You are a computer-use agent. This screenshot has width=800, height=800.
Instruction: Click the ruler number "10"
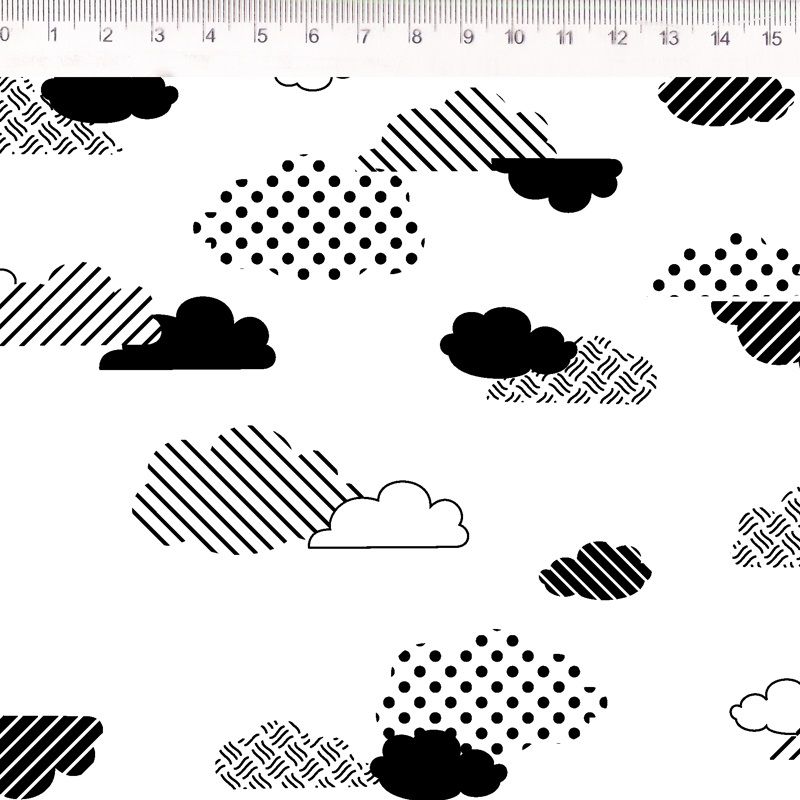pos(515,37)
